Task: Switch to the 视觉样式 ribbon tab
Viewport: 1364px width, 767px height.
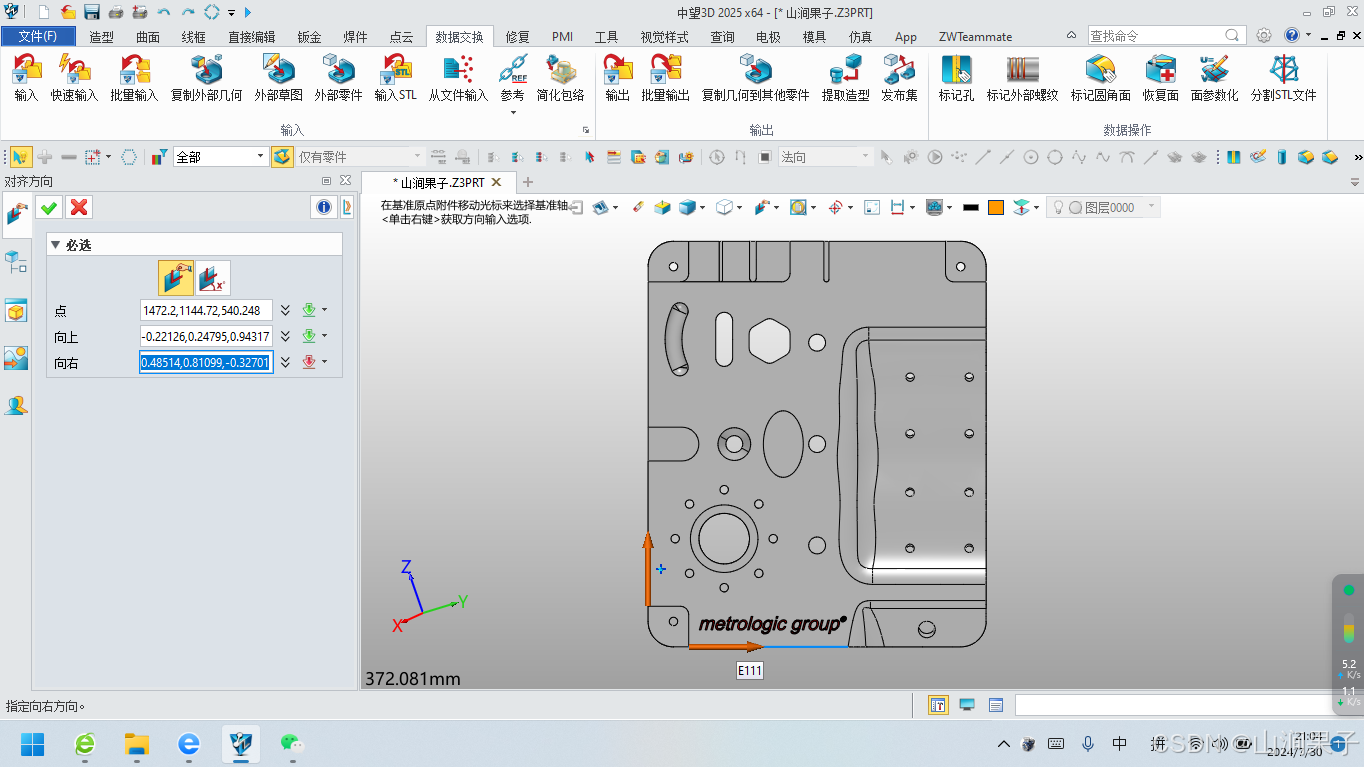Action: pyautogui.click(x=665, y=36)
